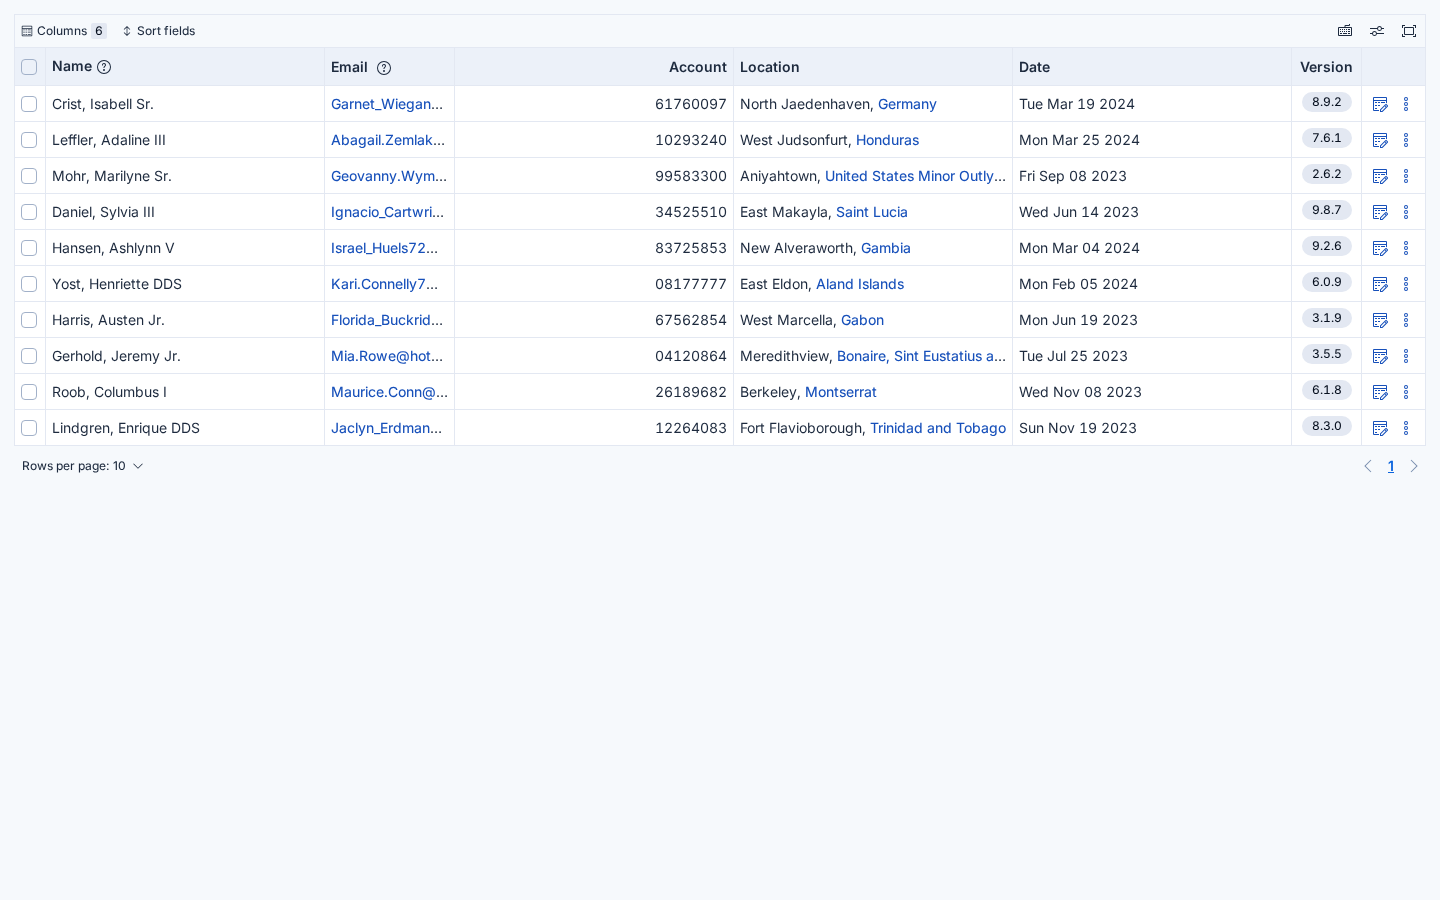The image size is (1440, 900).
Task: Check the Crist, Isabell Sr. row checkbox
Action: pos(29,104)
